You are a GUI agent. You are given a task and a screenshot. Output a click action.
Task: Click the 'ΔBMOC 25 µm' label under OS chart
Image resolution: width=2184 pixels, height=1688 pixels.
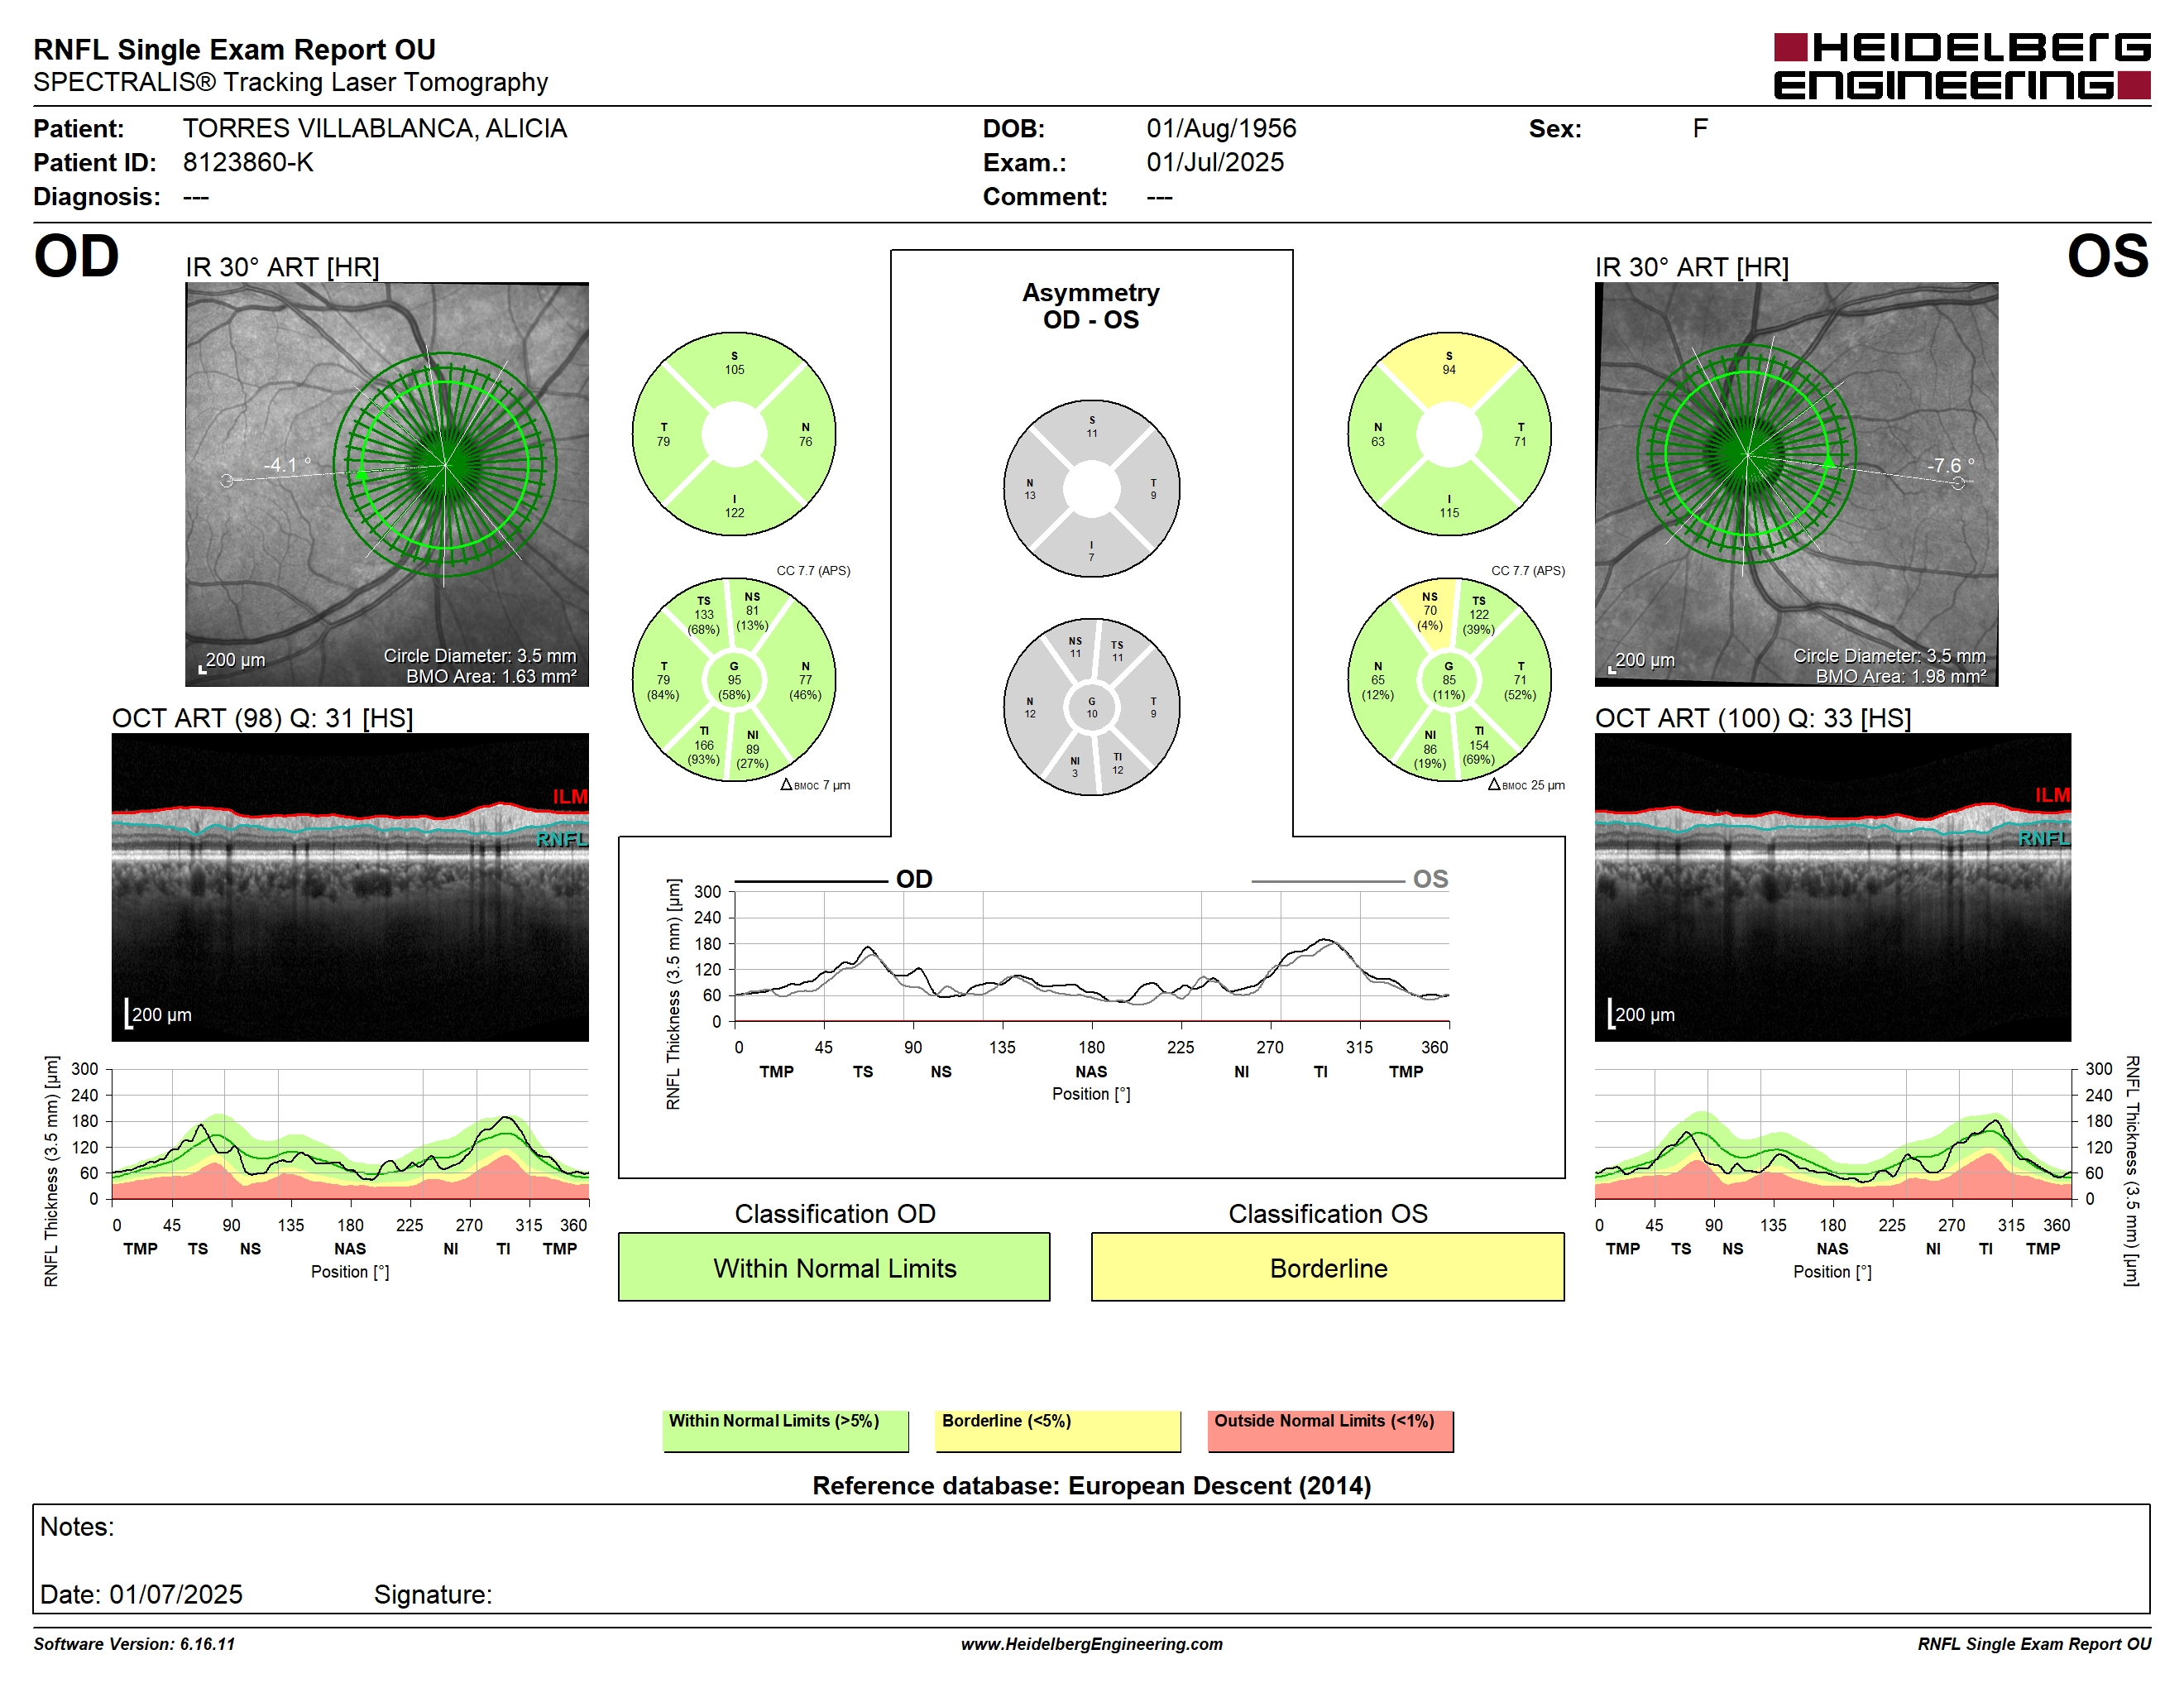click(x=1526, y=785)
